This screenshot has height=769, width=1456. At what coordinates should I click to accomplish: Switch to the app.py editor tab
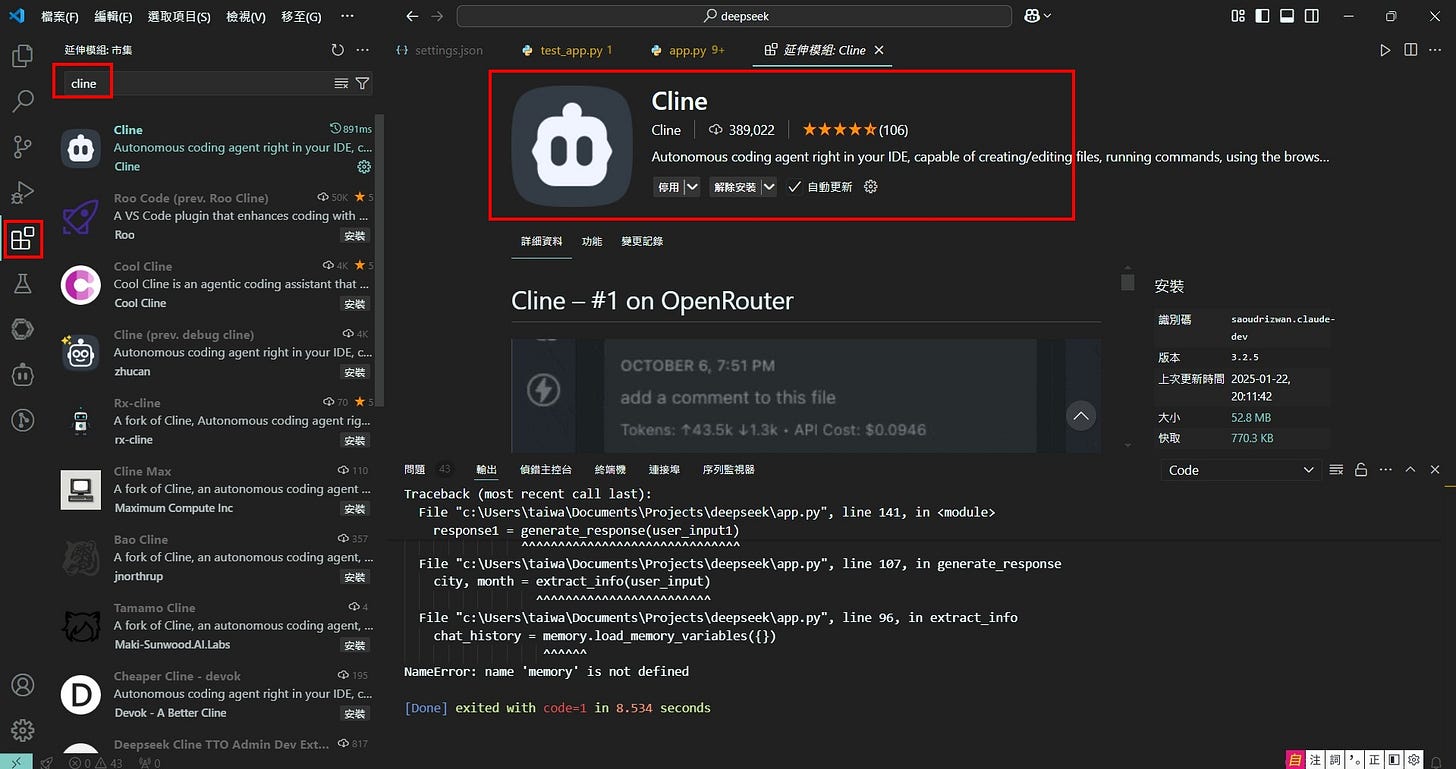click(688, 50)
